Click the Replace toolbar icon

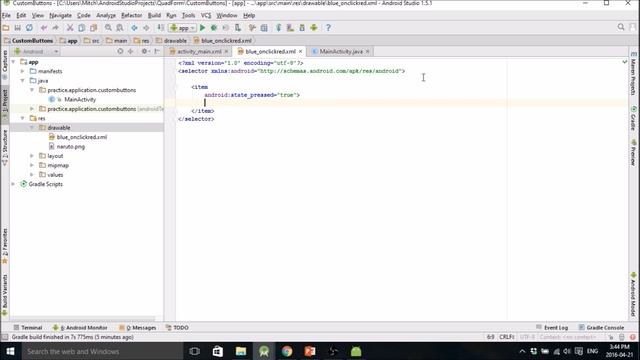coord(120,28)
